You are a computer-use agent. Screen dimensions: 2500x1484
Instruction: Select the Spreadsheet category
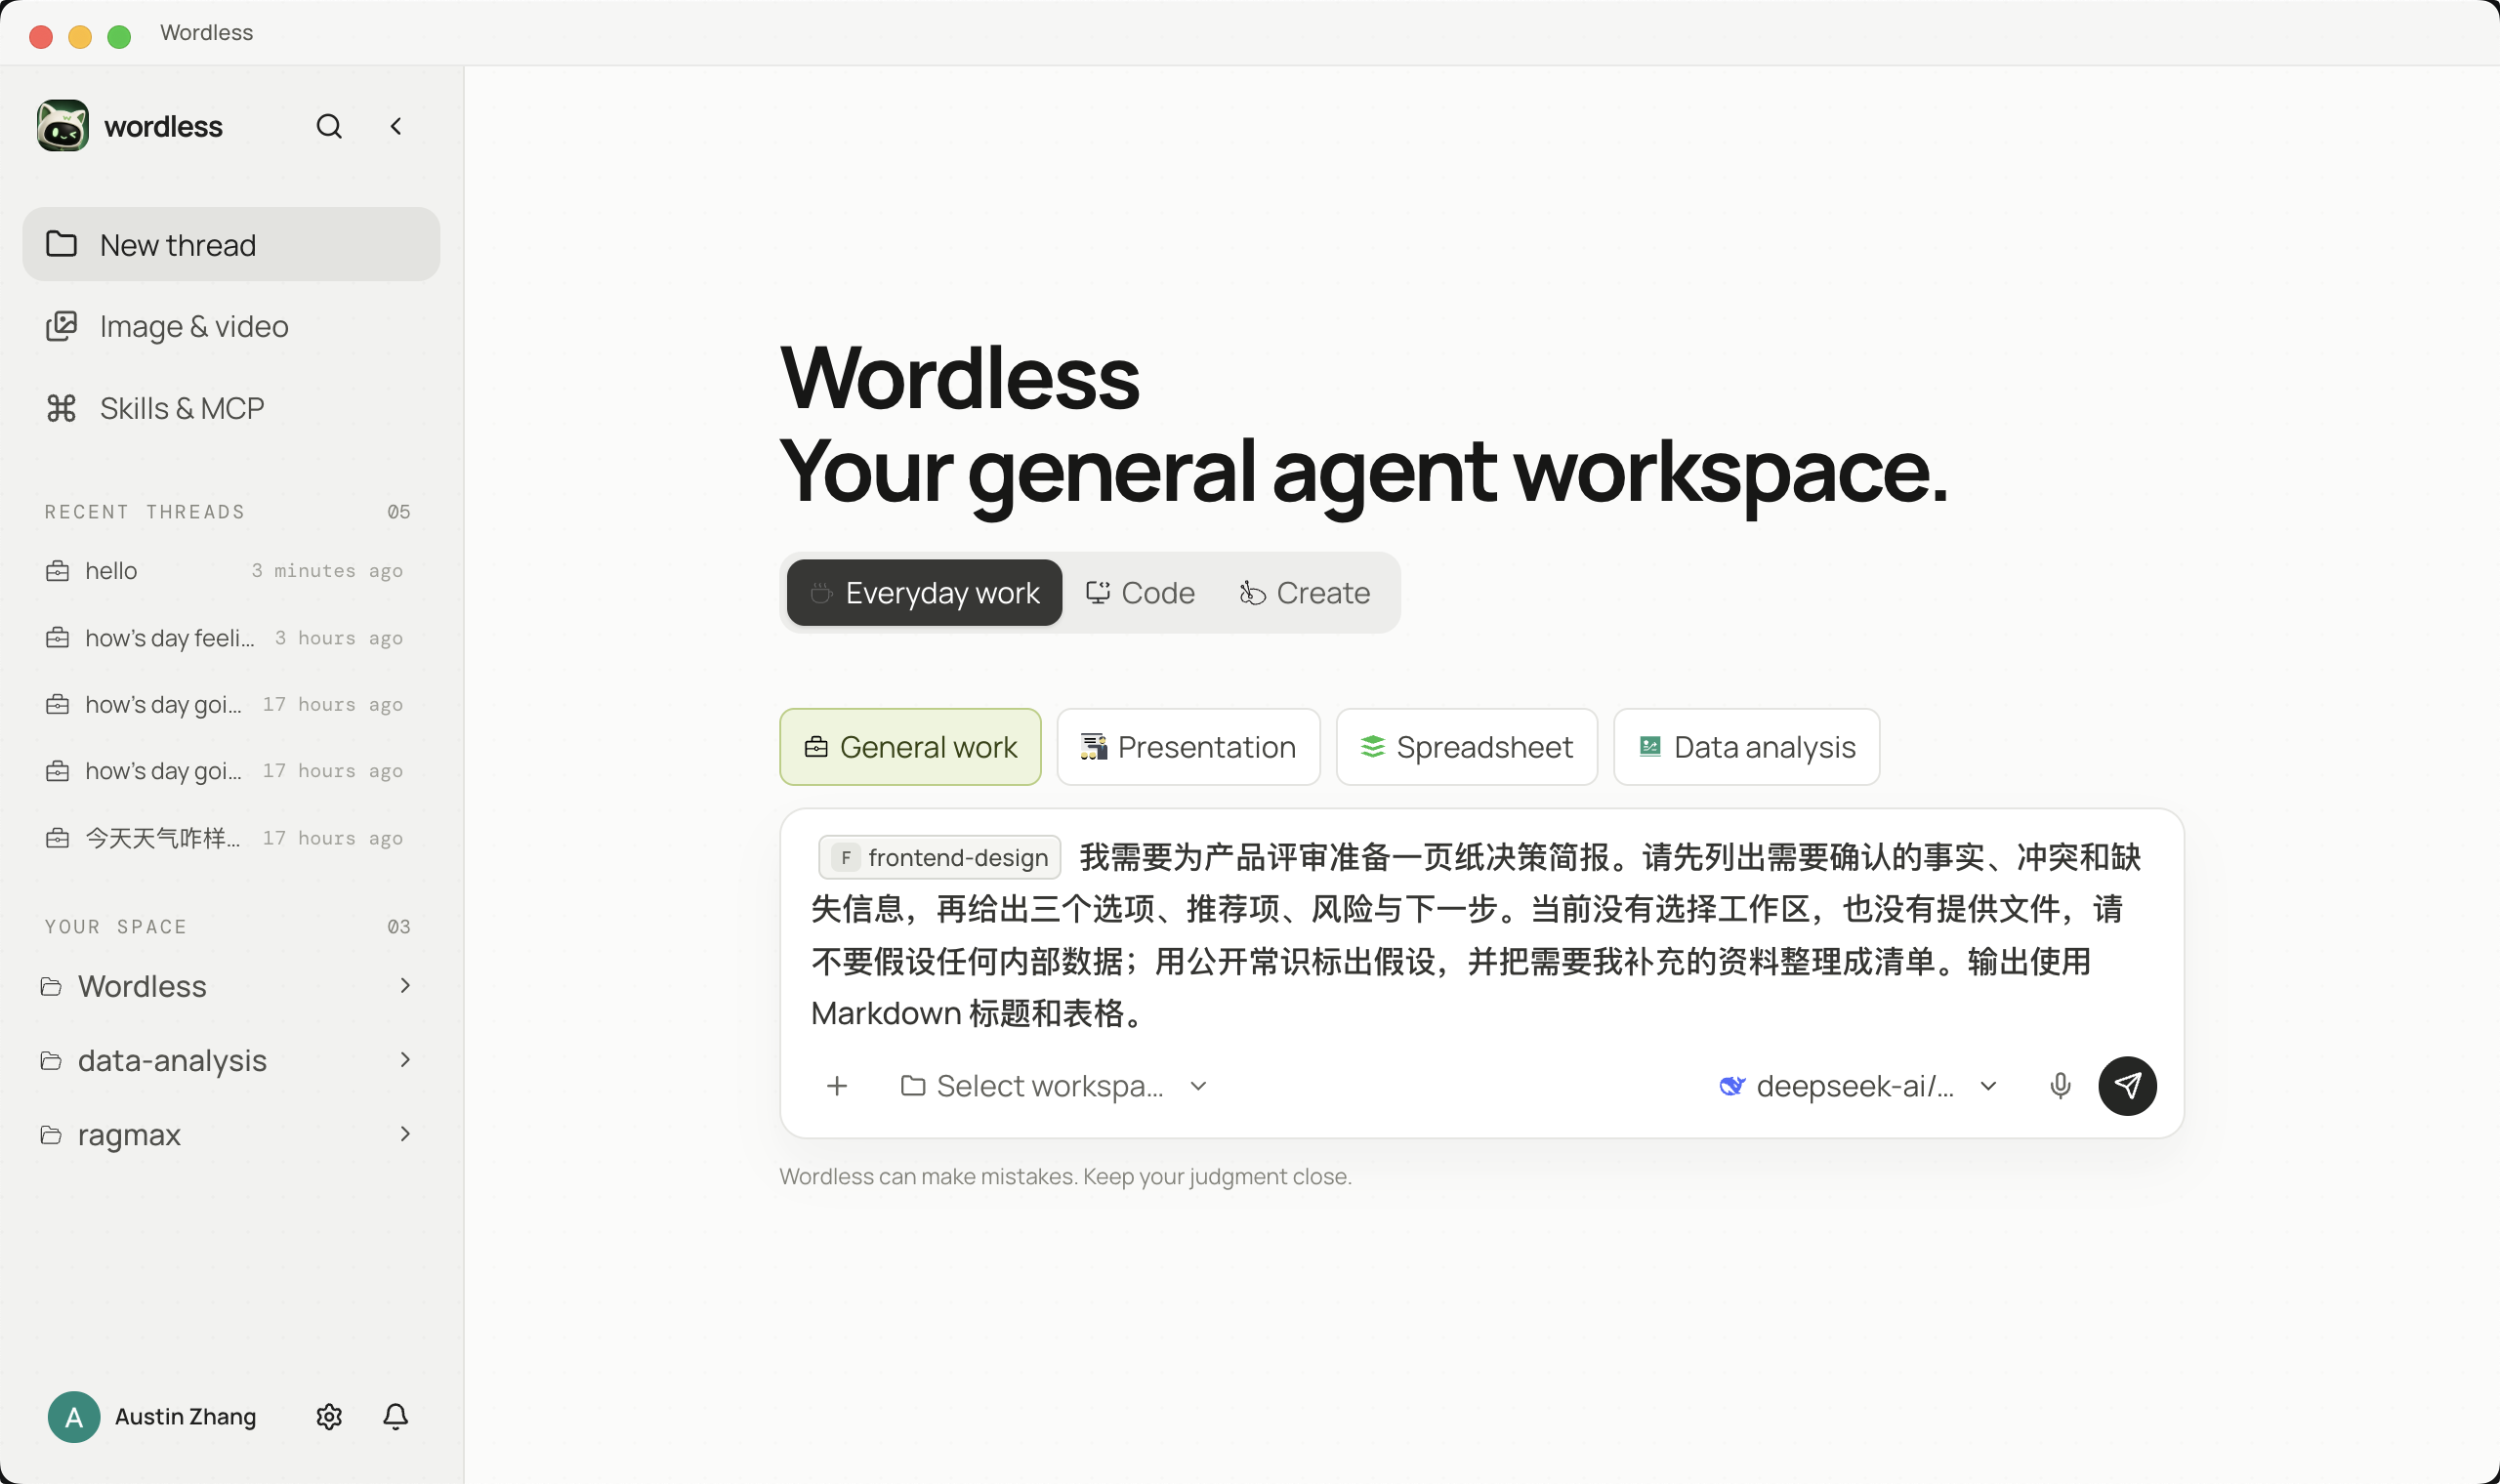click(x=1467, y=747)
